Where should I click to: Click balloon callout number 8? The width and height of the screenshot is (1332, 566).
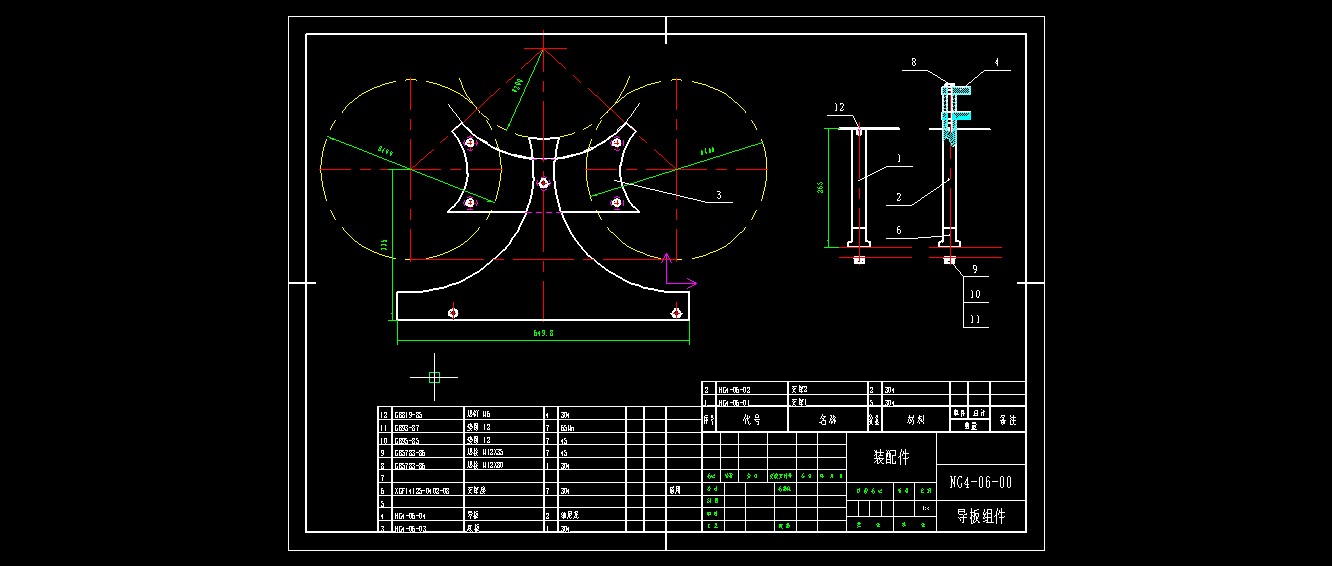[913, 62]
